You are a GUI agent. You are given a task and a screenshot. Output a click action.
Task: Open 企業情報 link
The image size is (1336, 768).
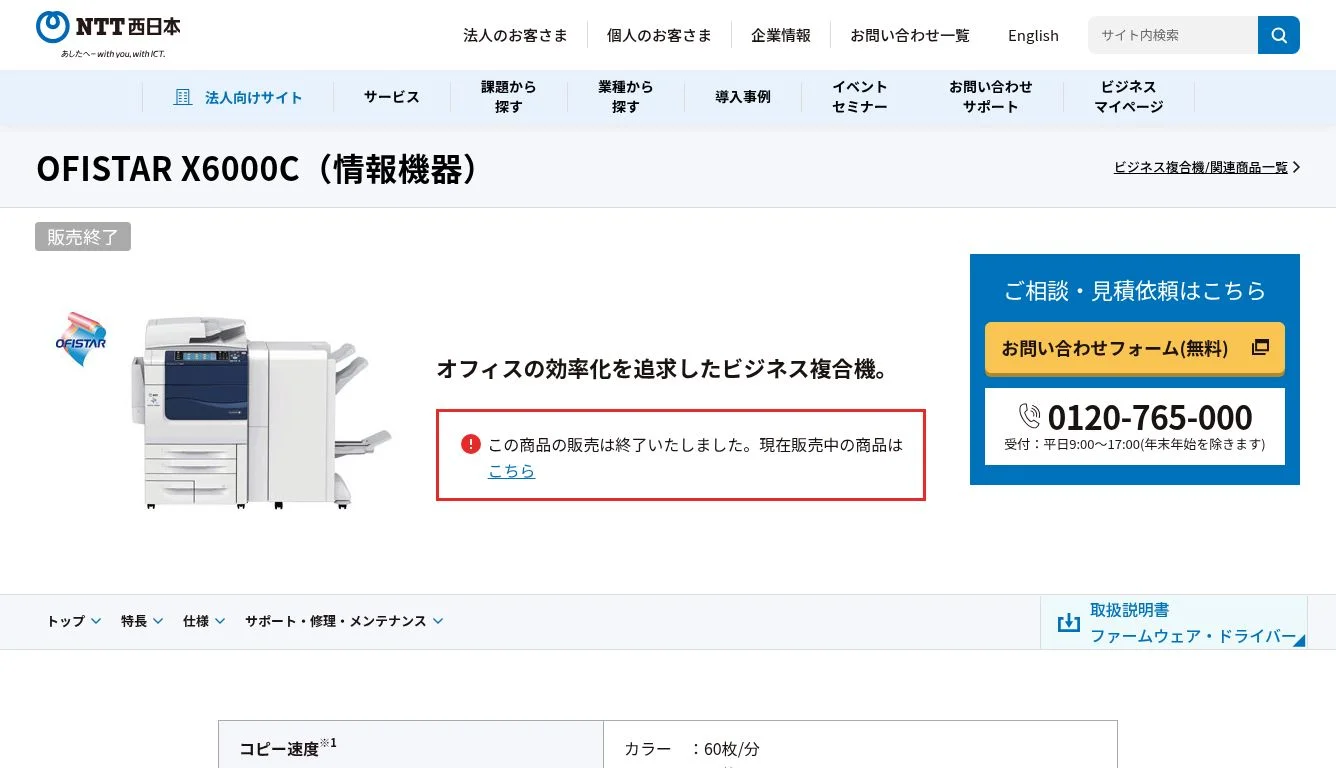pos(781,35)
